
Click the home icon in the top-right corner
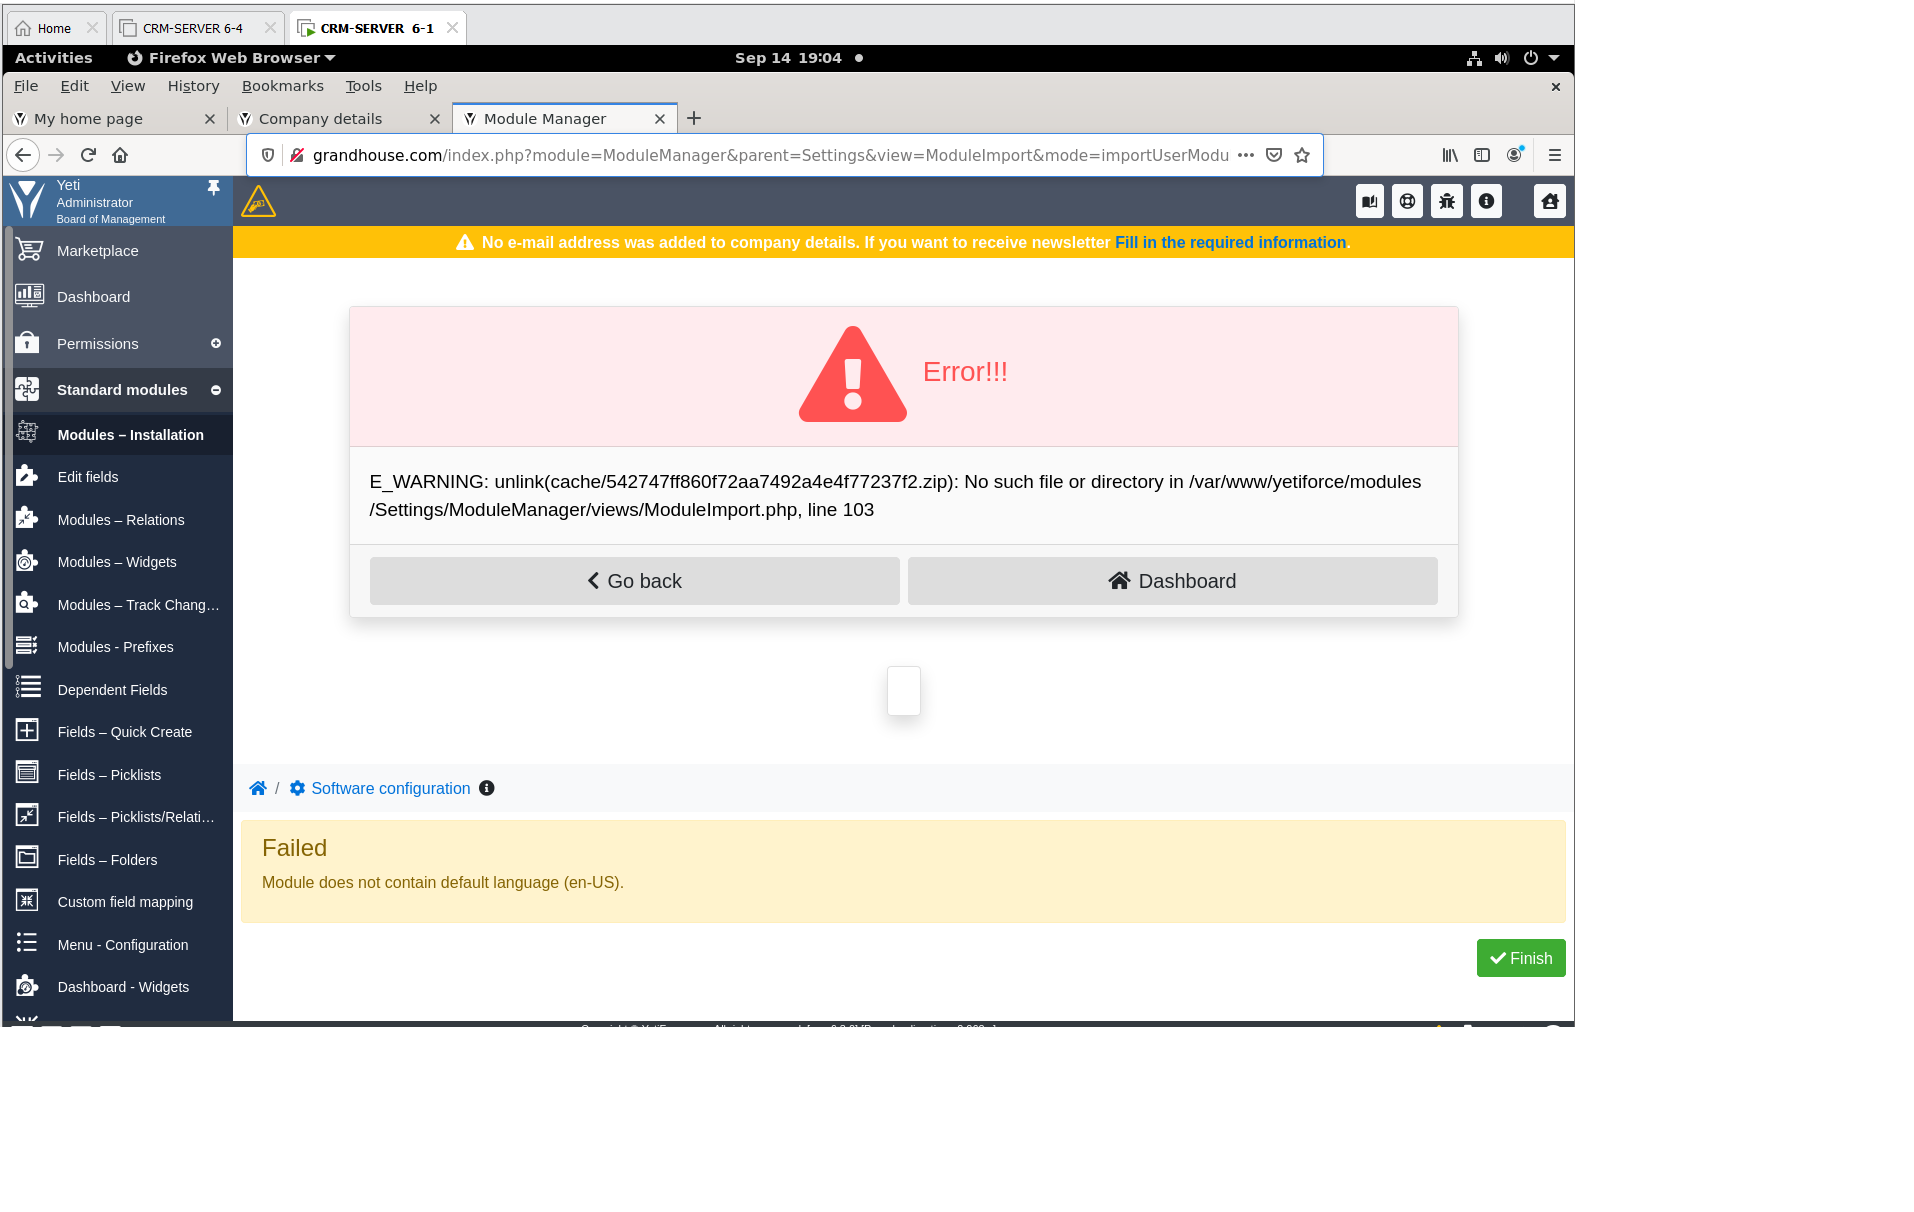[1549, 200]
